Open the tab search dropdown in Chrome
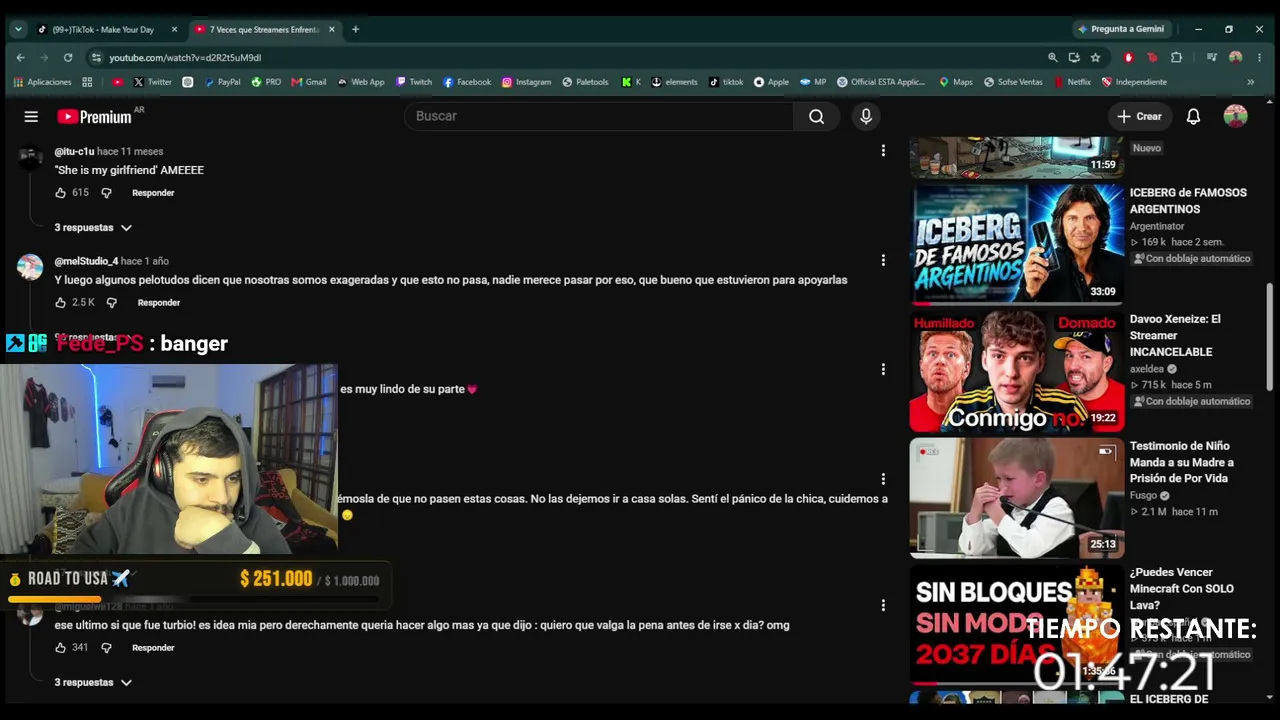The width and height of the screenshot is (1280, 720). (x=18, y=29)
